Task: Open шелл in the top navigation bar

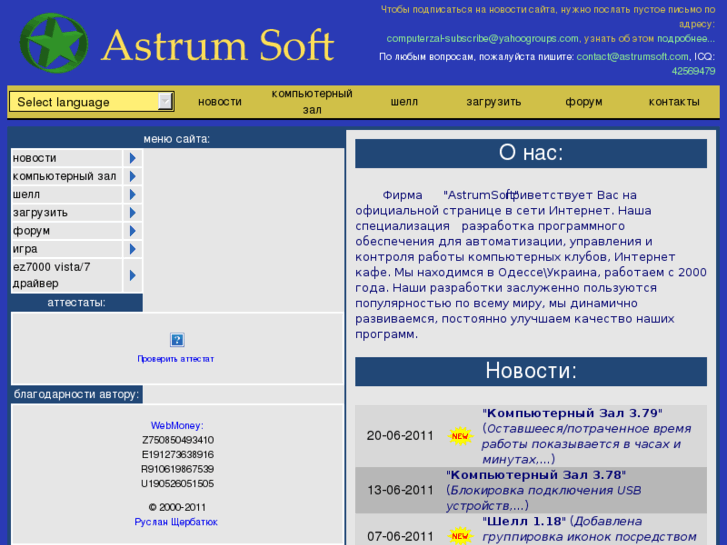Action: pos(404,102)
